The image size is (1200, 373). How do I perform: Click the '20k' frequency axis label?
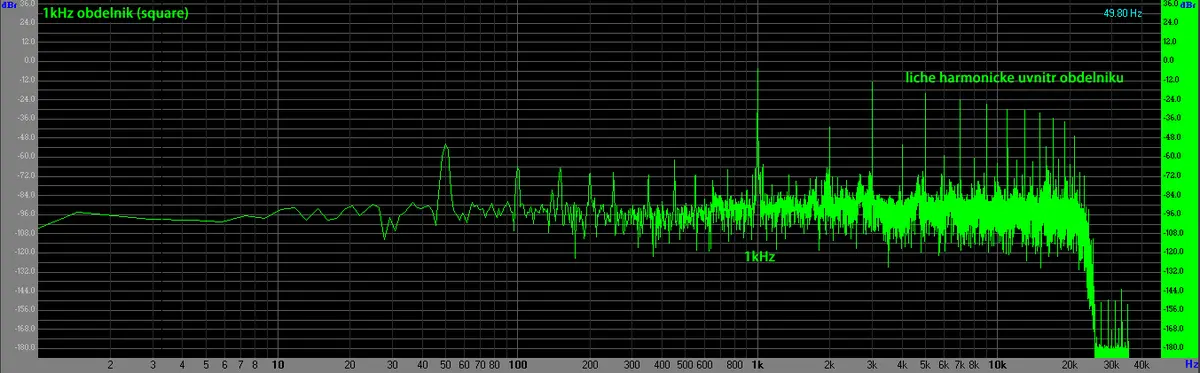tap(1070, 365)
